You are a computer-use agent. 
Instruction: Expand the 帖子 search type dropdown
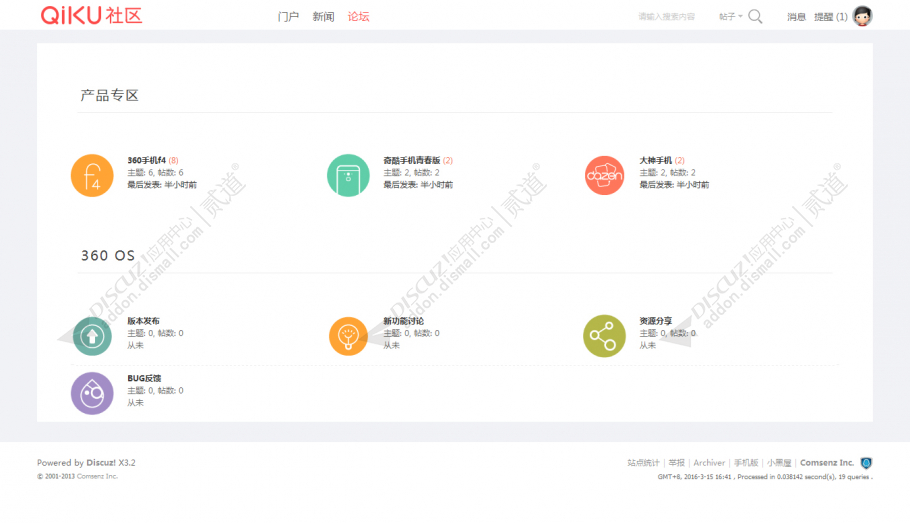tap(730, 17)
